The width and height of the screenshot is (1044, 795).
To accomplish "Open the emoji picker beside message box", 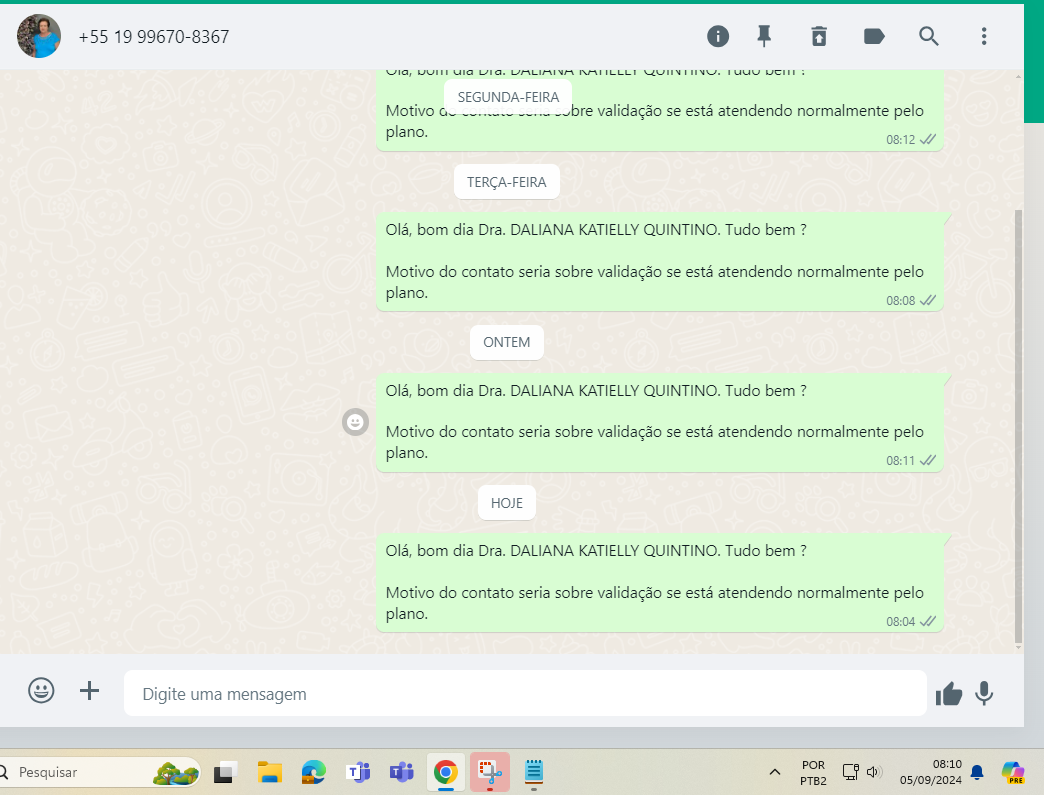I will coord(41,691).
